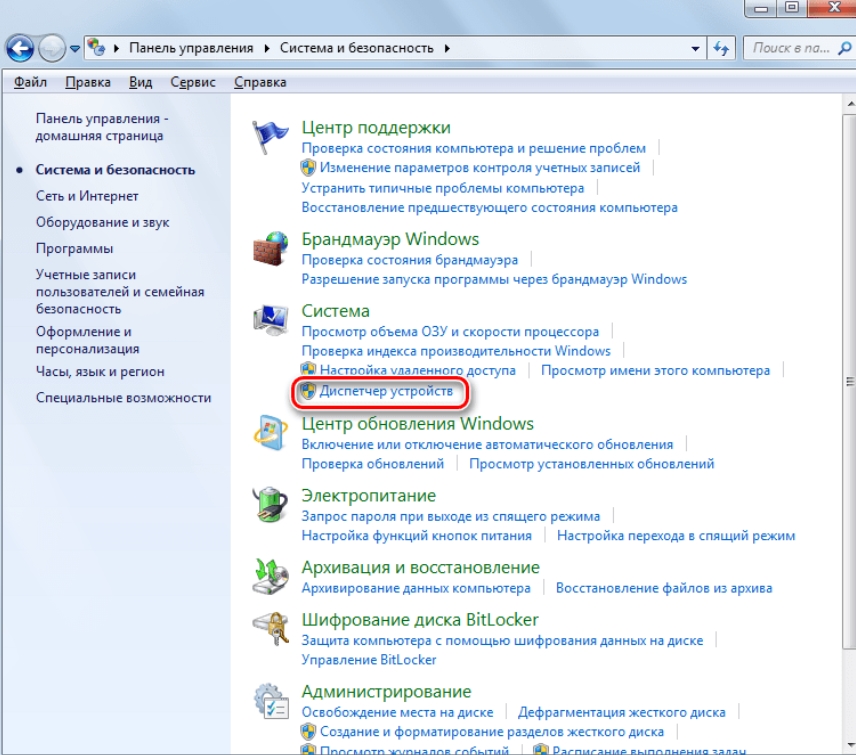Viewport: 856px width, 755px height.
Task: Click the Система computer icon
Action: point(270,320)
